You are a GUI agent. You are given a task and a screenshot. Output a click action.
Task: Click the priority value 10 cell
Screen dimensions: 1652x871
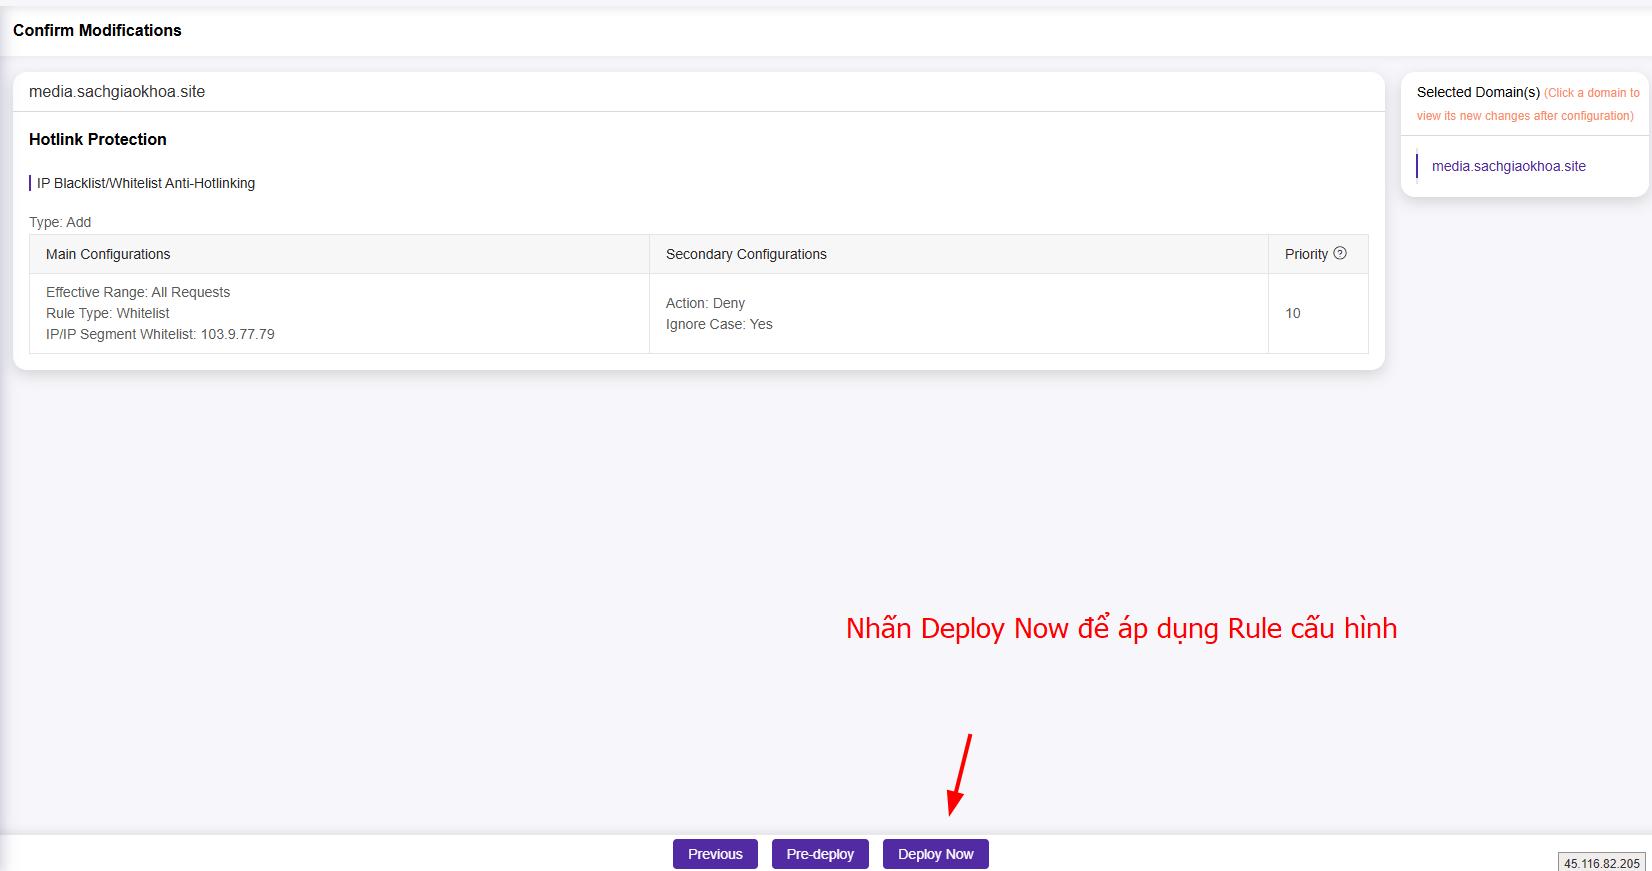tap(1293, 313)
